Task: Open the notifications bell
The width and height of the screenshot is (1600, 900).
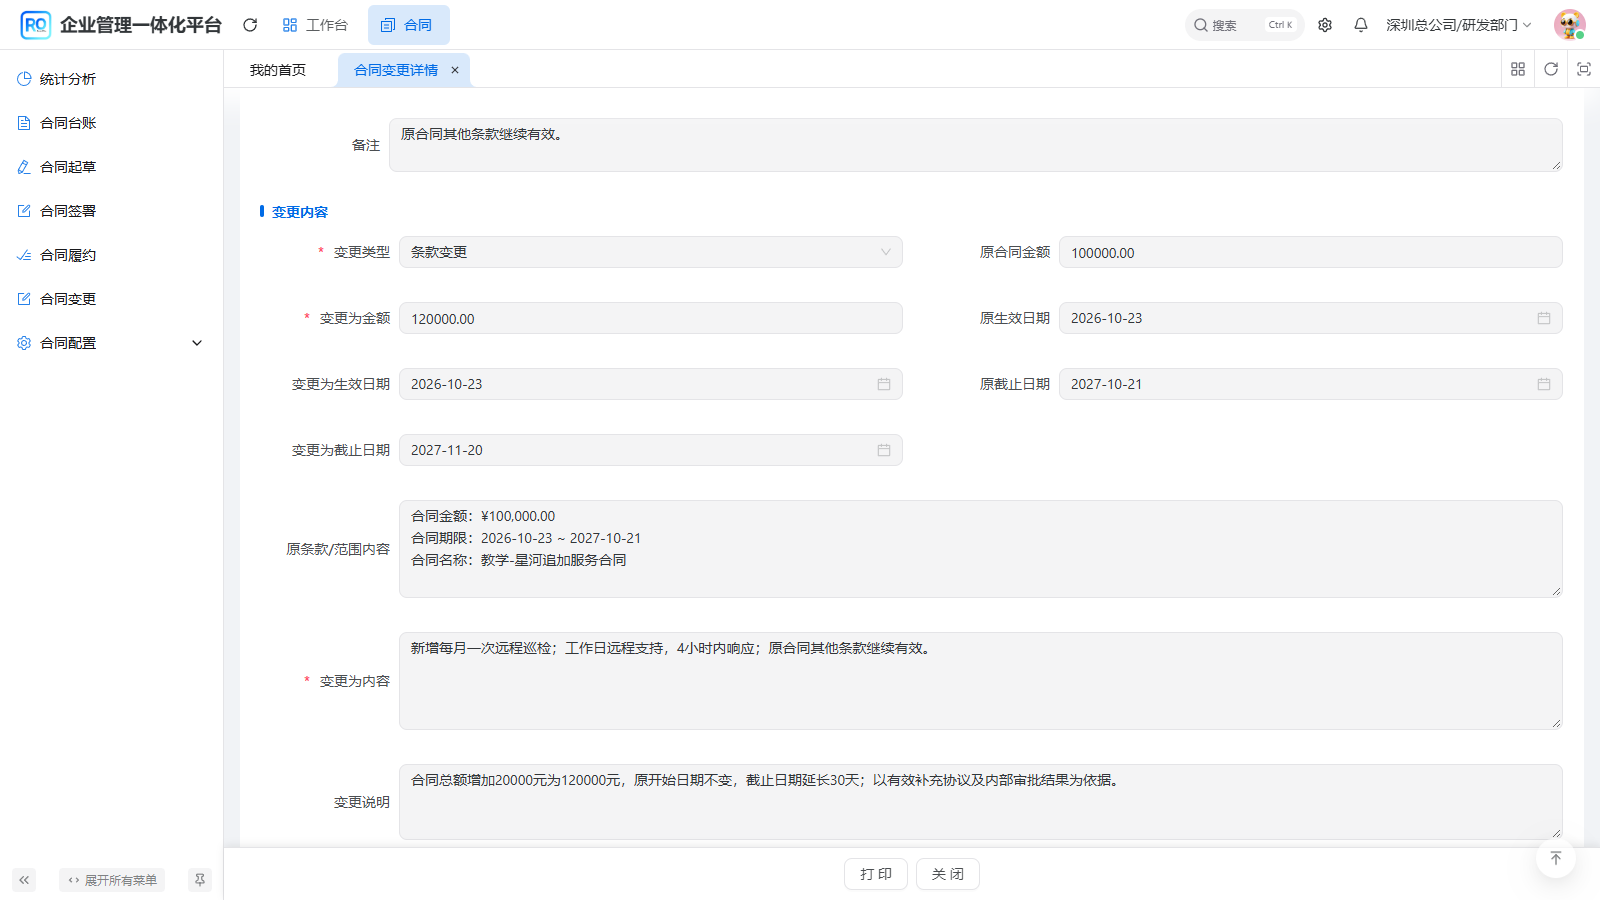Action: point(1361,25)
